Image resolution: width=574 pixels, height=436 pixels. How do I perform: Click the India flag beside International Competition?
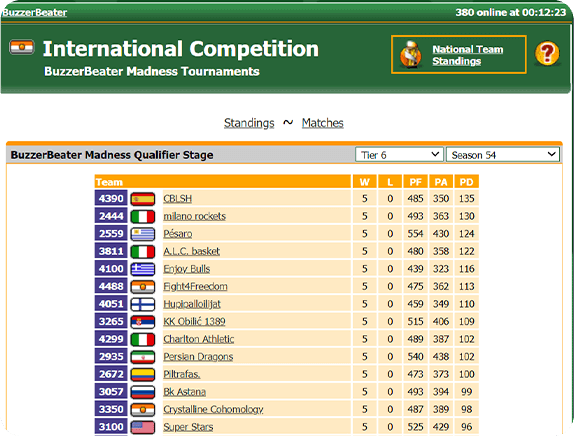click(x=22, y=47)
